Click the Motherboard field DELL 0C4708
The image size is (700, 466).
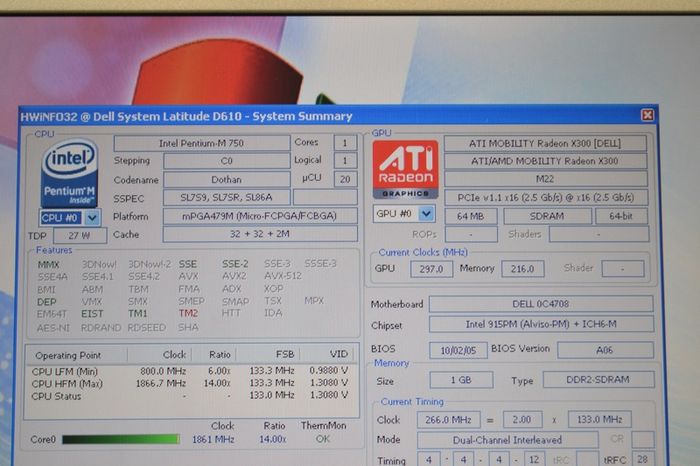coord(541,304)
